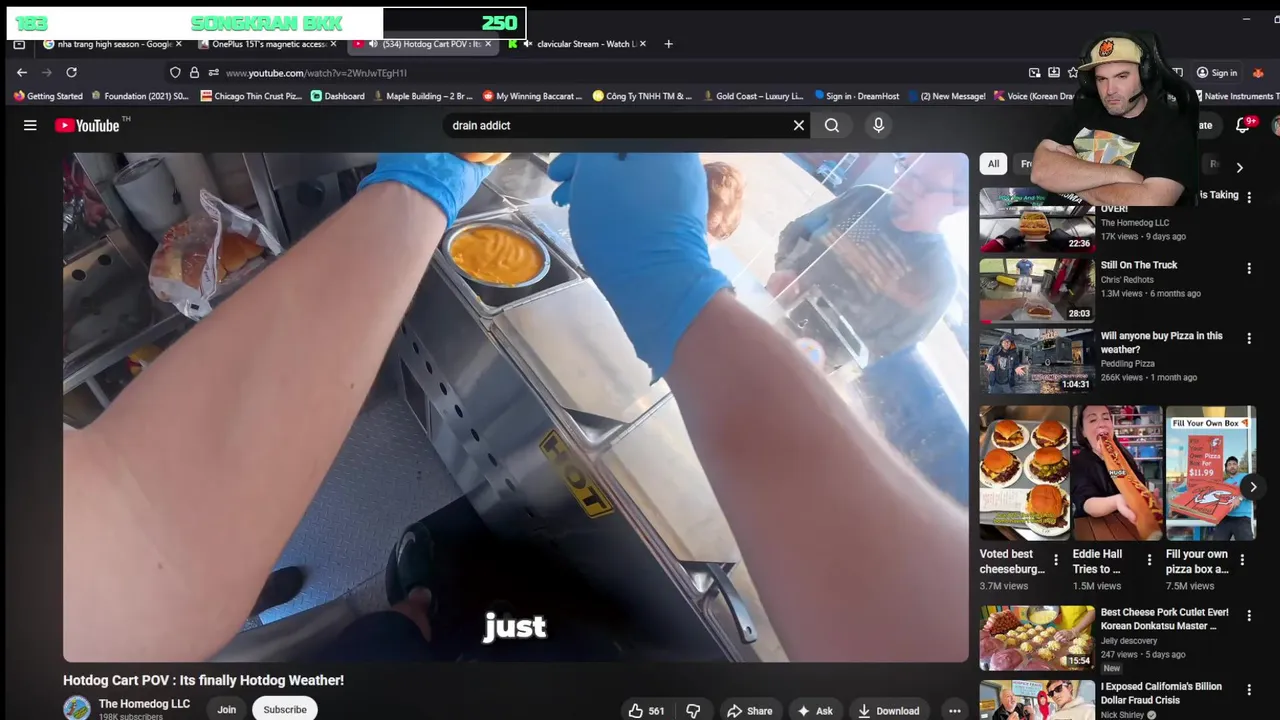Switch to clavicular Stream tab
This screenshot has height=720, width=1280.
pyautogui.click(x=577, y=44)
